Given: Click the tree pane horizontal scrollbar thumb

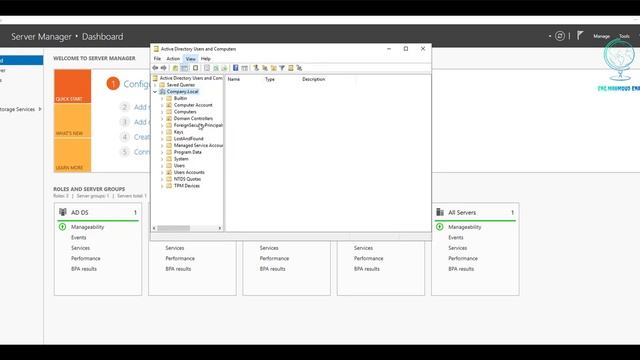Looking at the screenshot, I should click(x=173, y=228).
